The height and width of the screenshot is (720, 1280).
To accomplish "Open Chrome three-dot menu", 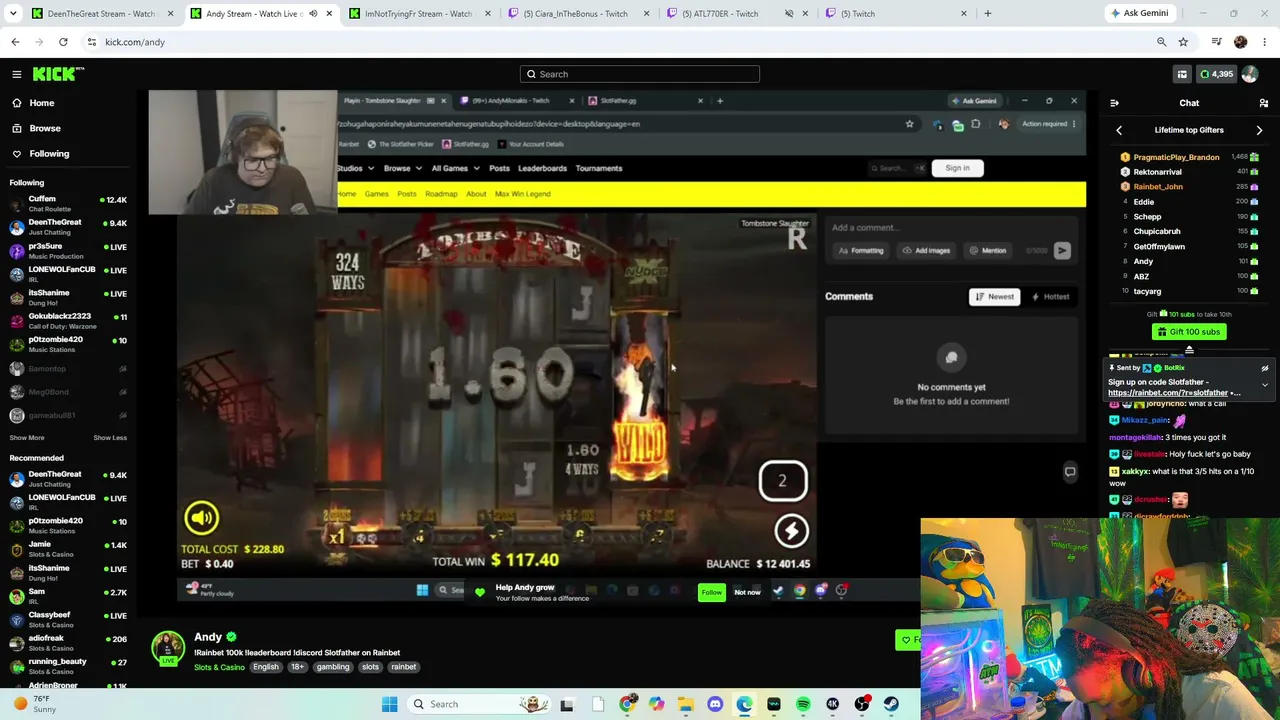I will tap(1265, 42).
